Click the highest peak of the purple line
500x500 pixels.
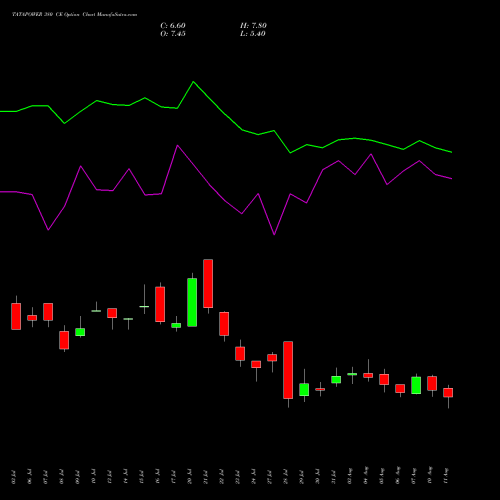coord(177,145)
